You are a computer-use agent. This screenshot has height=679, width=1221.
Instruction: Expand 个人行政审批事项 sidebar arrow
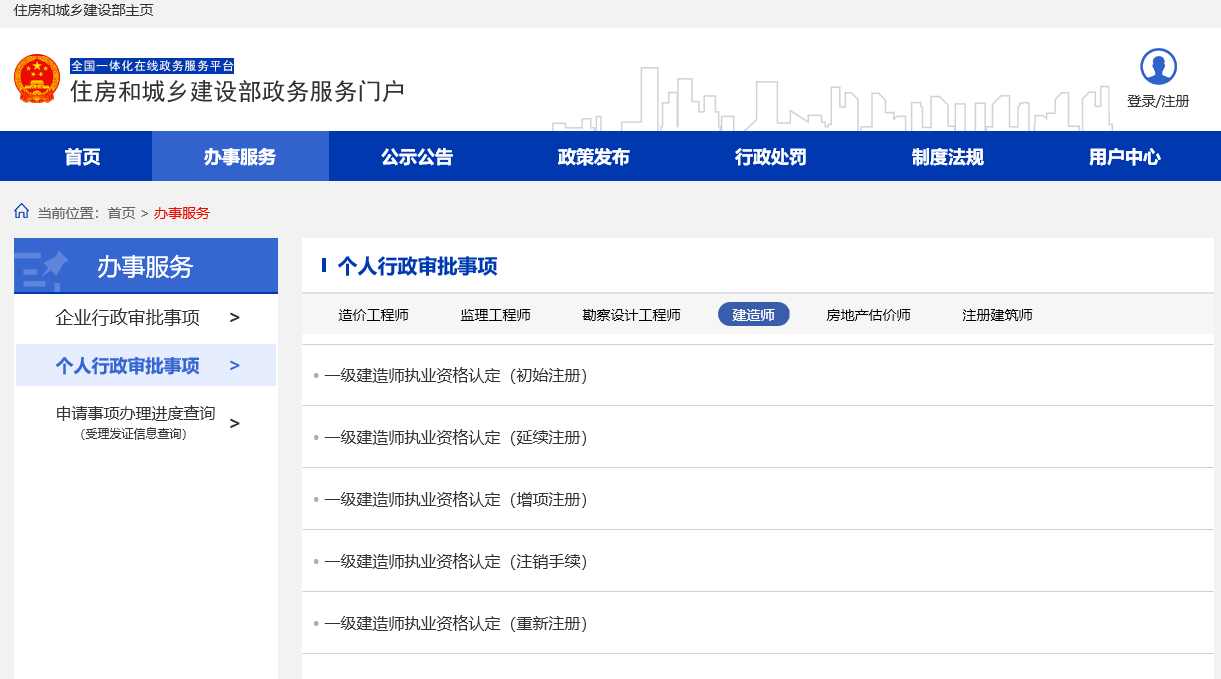click(235, 366)
